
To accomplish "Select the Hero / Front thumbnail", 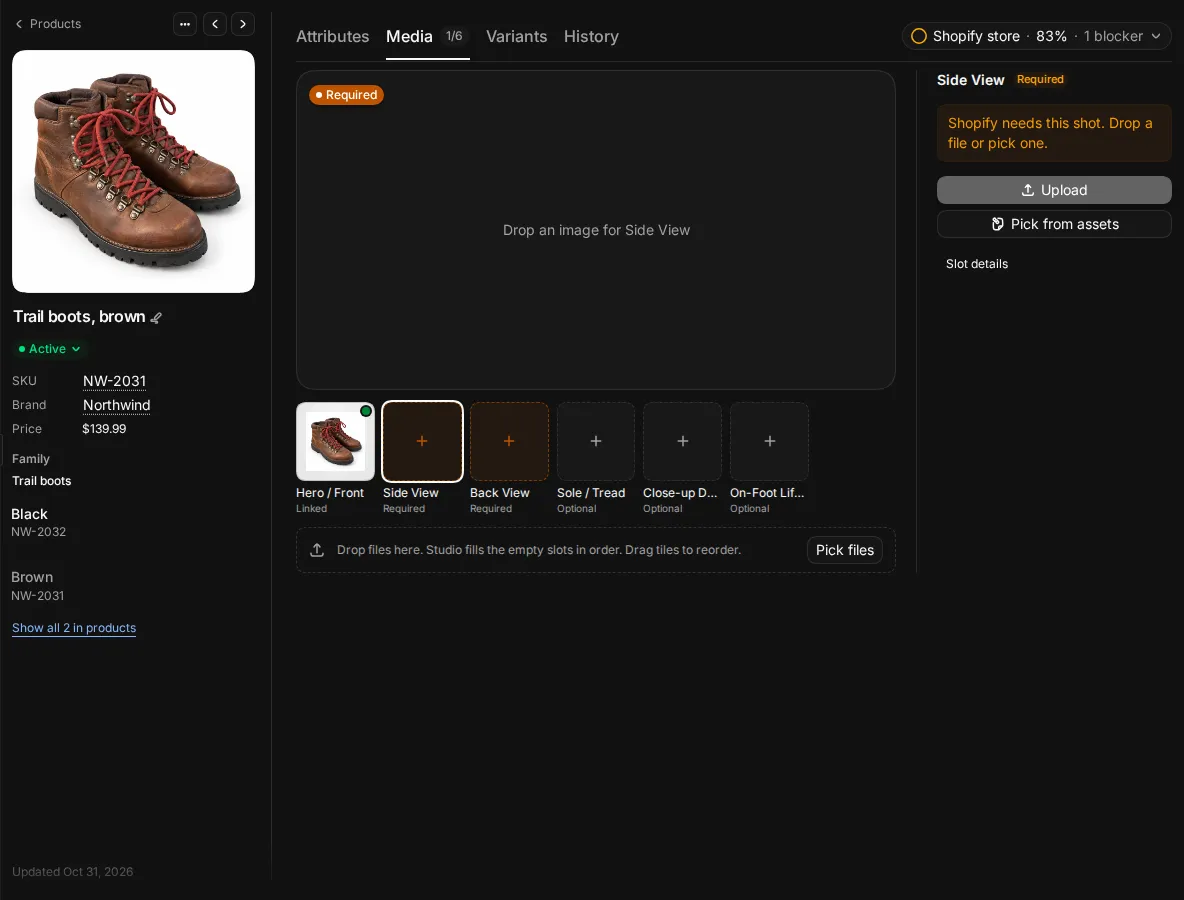I will click(335, 442).
